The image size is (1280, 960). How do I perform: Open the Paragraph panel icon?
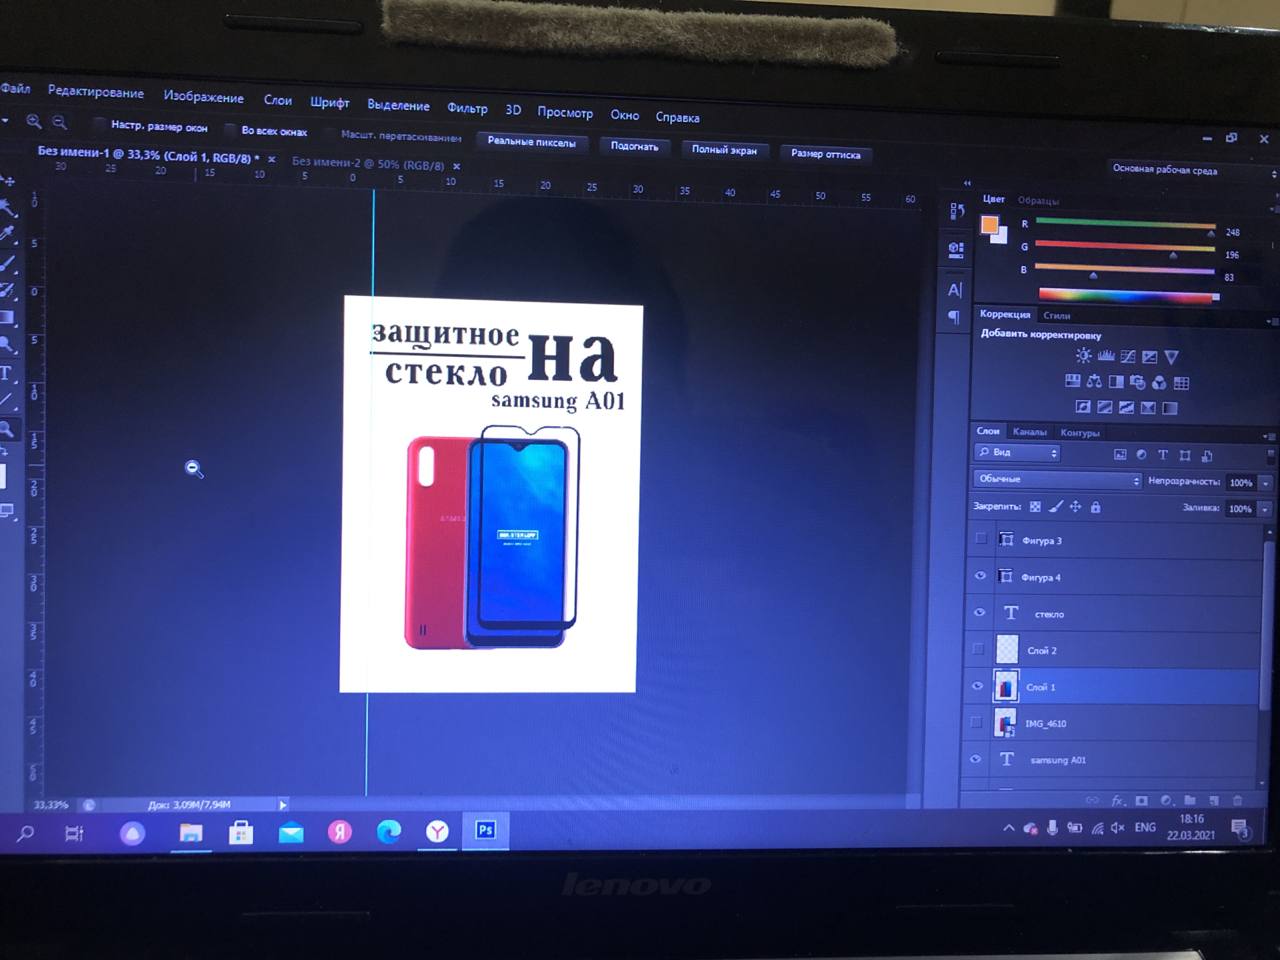coord(954,317)
